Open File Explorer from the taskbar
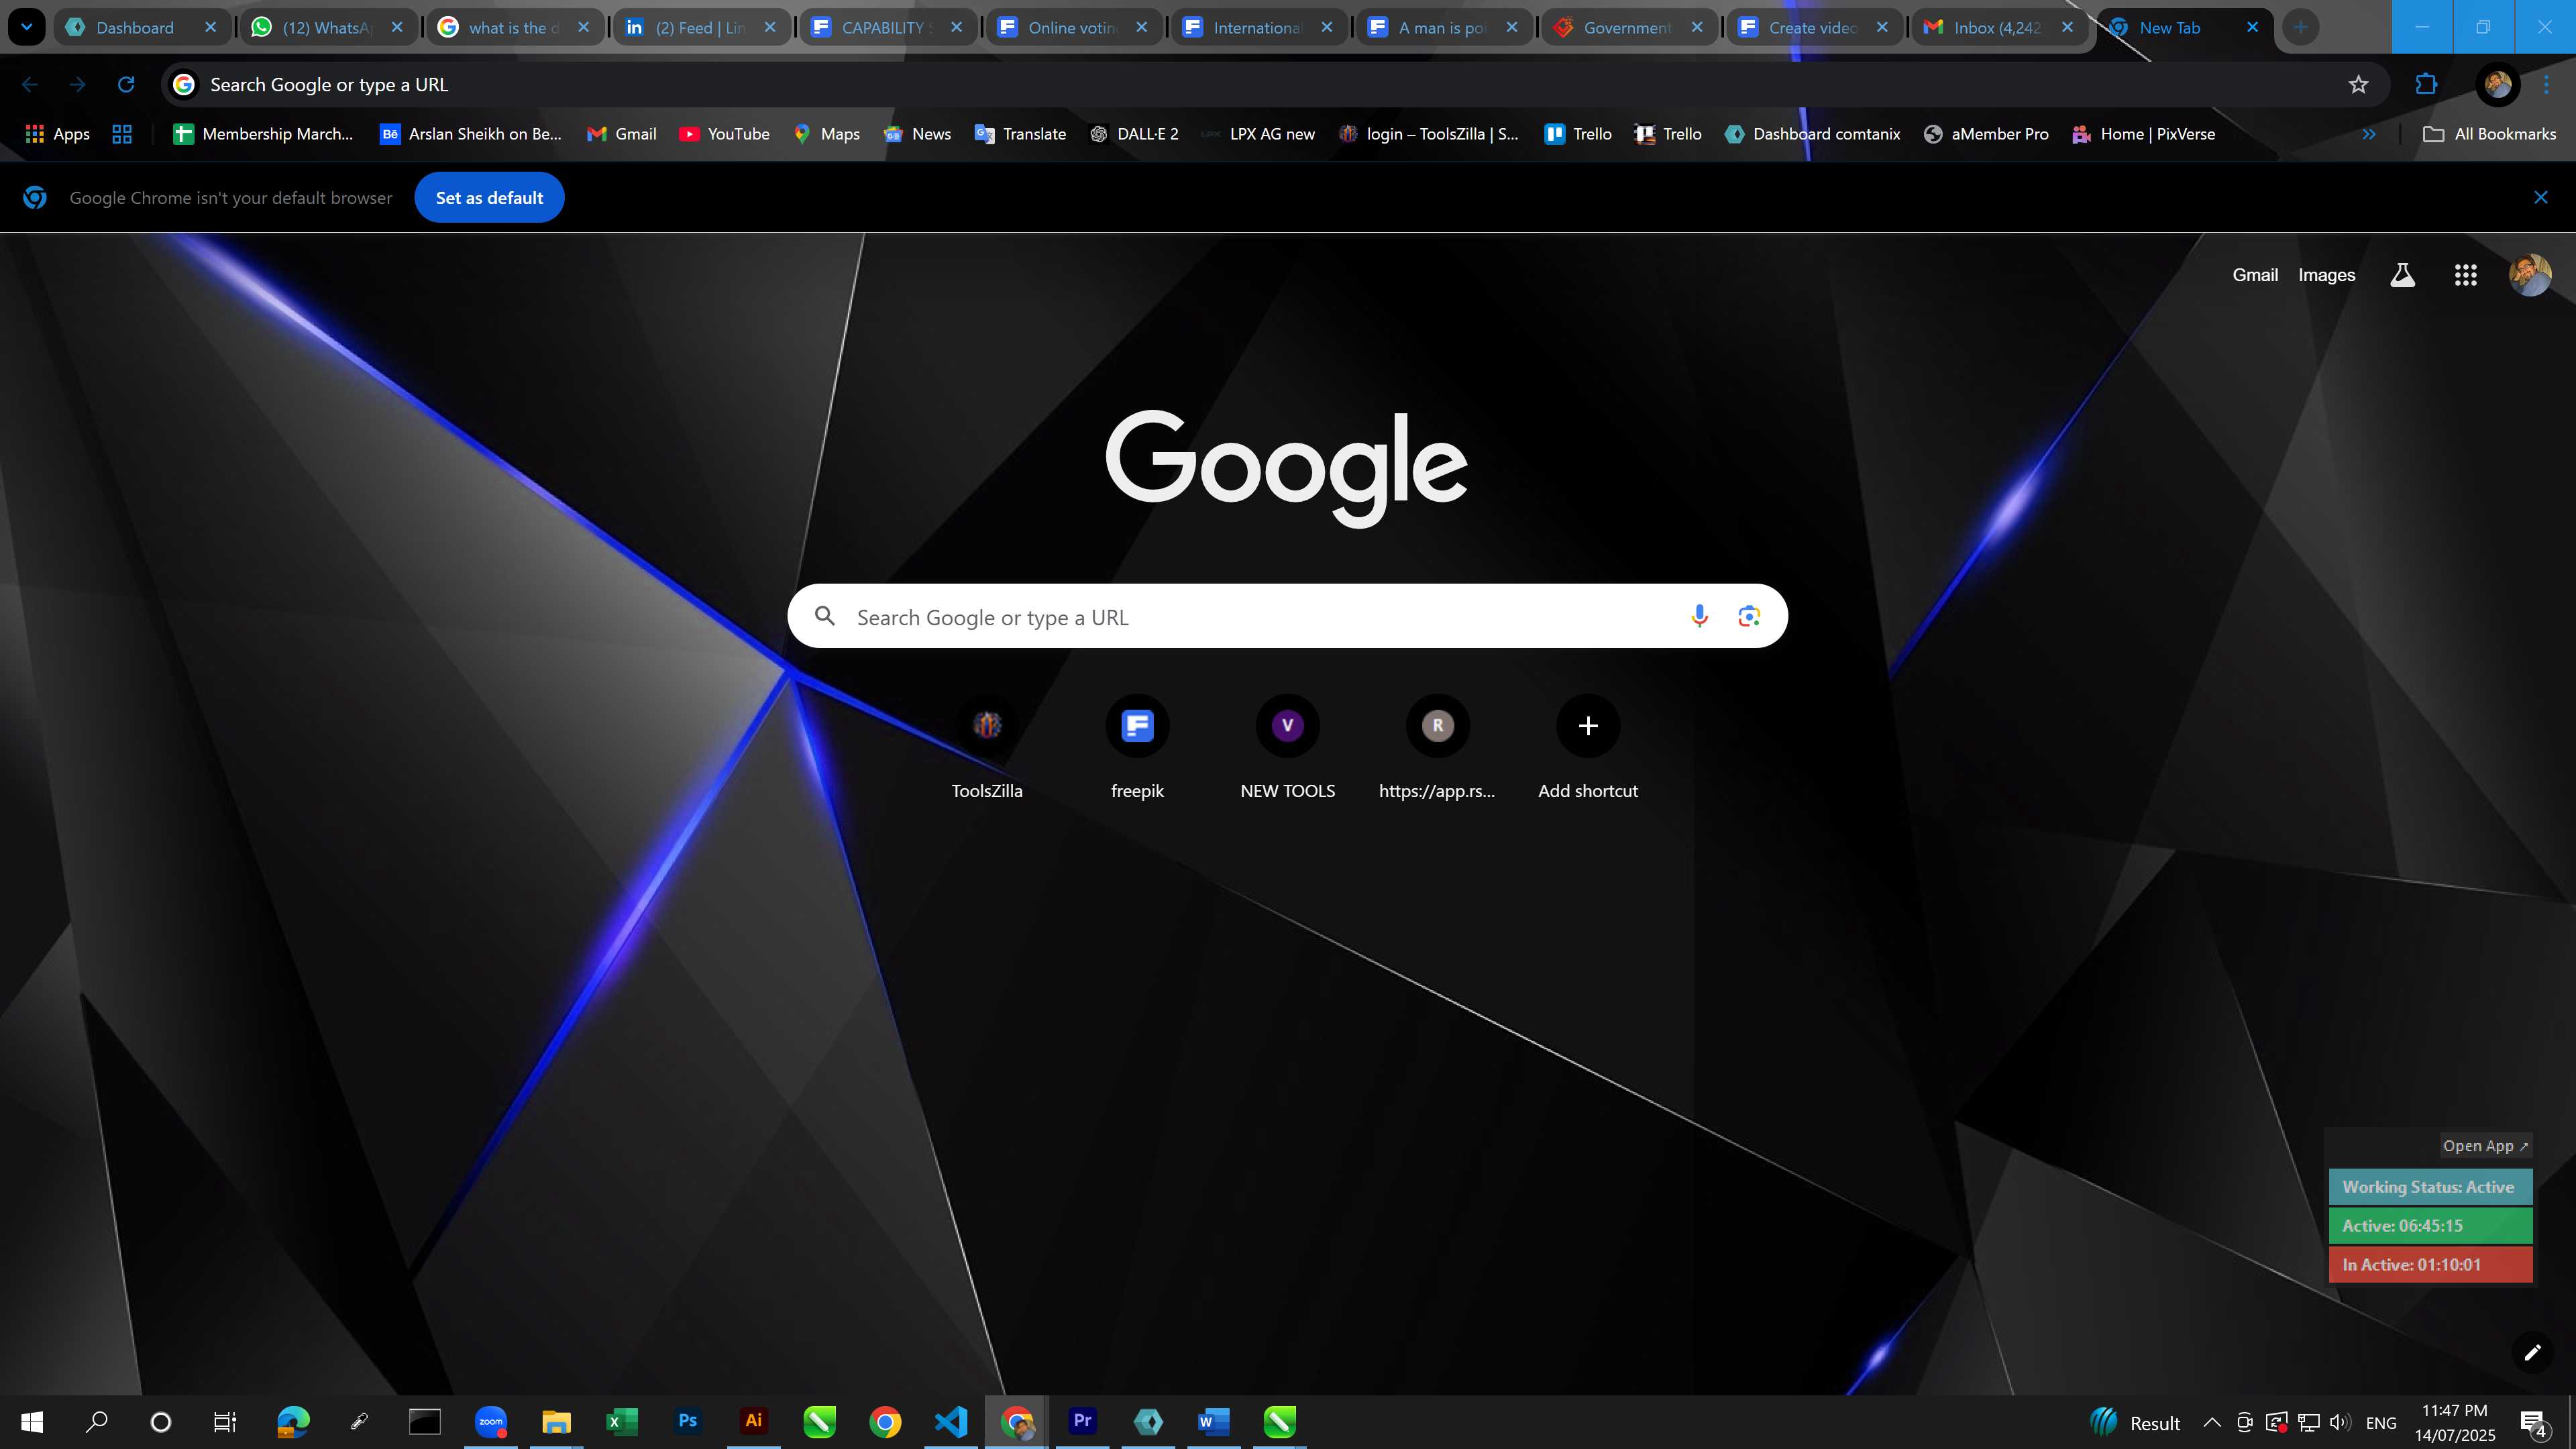The image size is (2576, 1449). pyautogui.click(x=556, y=1422)
